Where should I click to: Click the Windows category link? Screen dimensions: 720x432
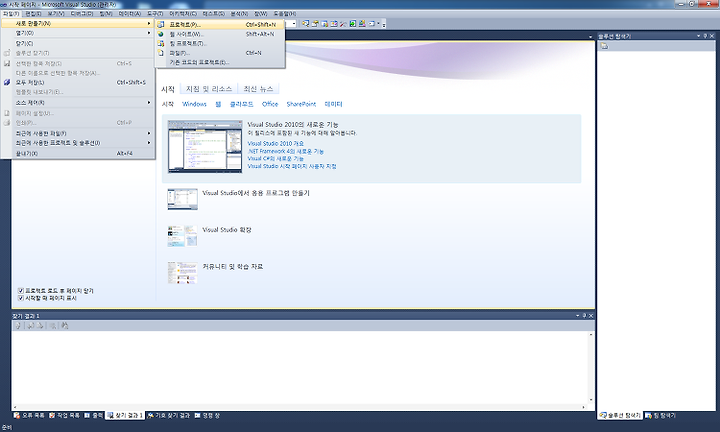[194, 104]
